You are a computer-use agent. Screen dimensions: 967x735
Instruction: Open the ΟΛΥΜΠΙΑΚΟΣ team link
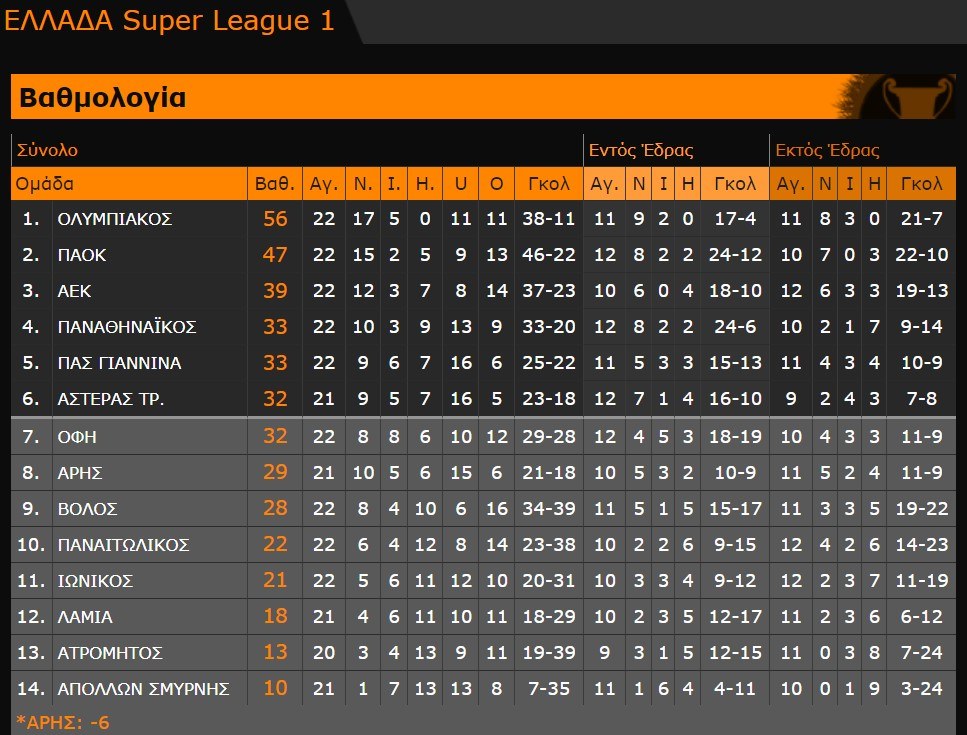point(115,219)
